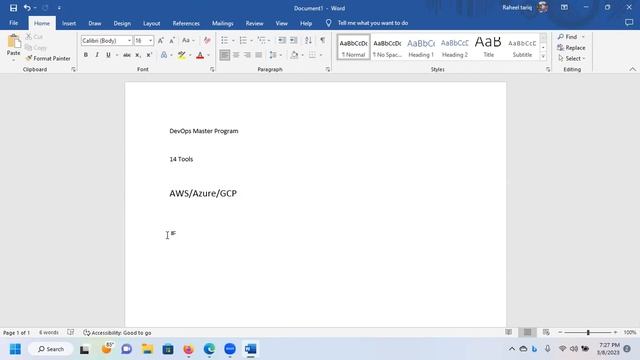Screen dimensions: 640x360
Task: Save the document with the floppy icon
Action: pos(13,8)
